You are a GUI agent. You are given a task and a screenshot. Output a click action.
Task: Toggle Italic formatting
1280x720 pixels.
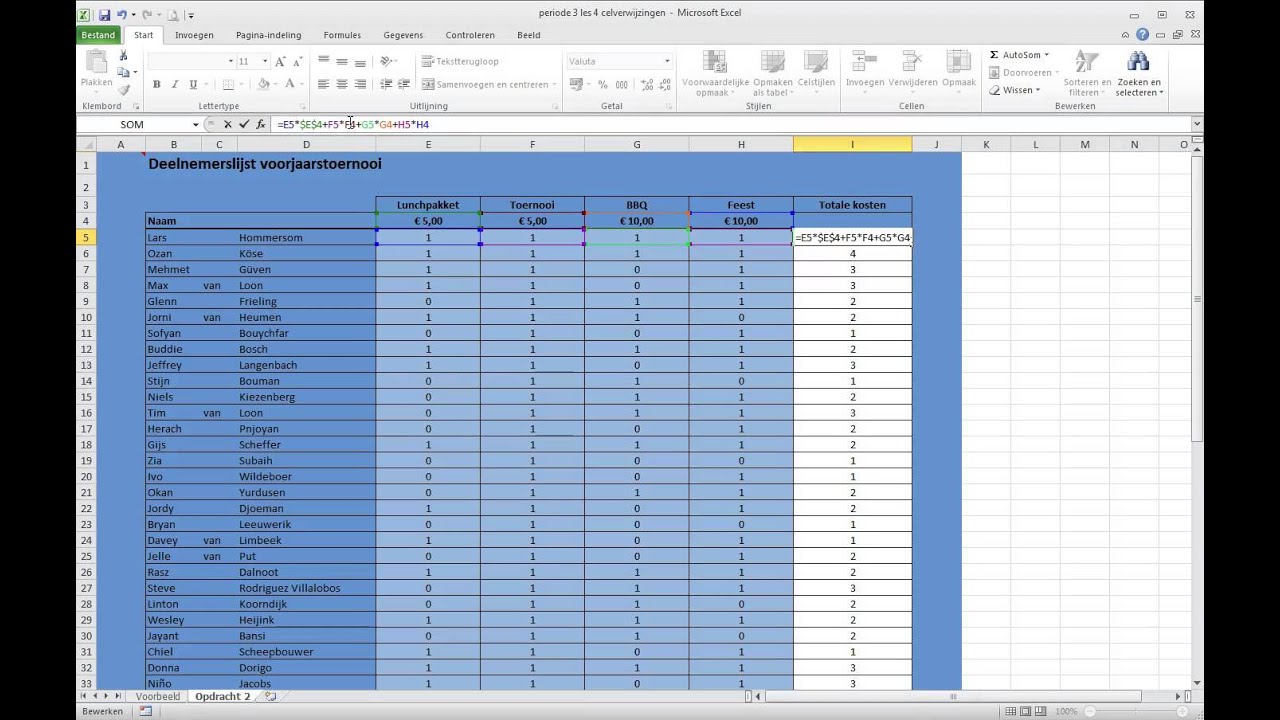tap(175, 85)
